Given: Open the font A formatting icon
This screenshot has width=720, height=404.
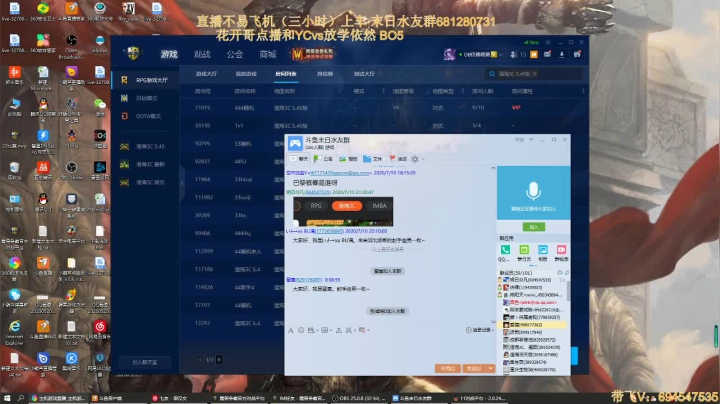Looking at the screenshot, I should [x=290, y=330].
